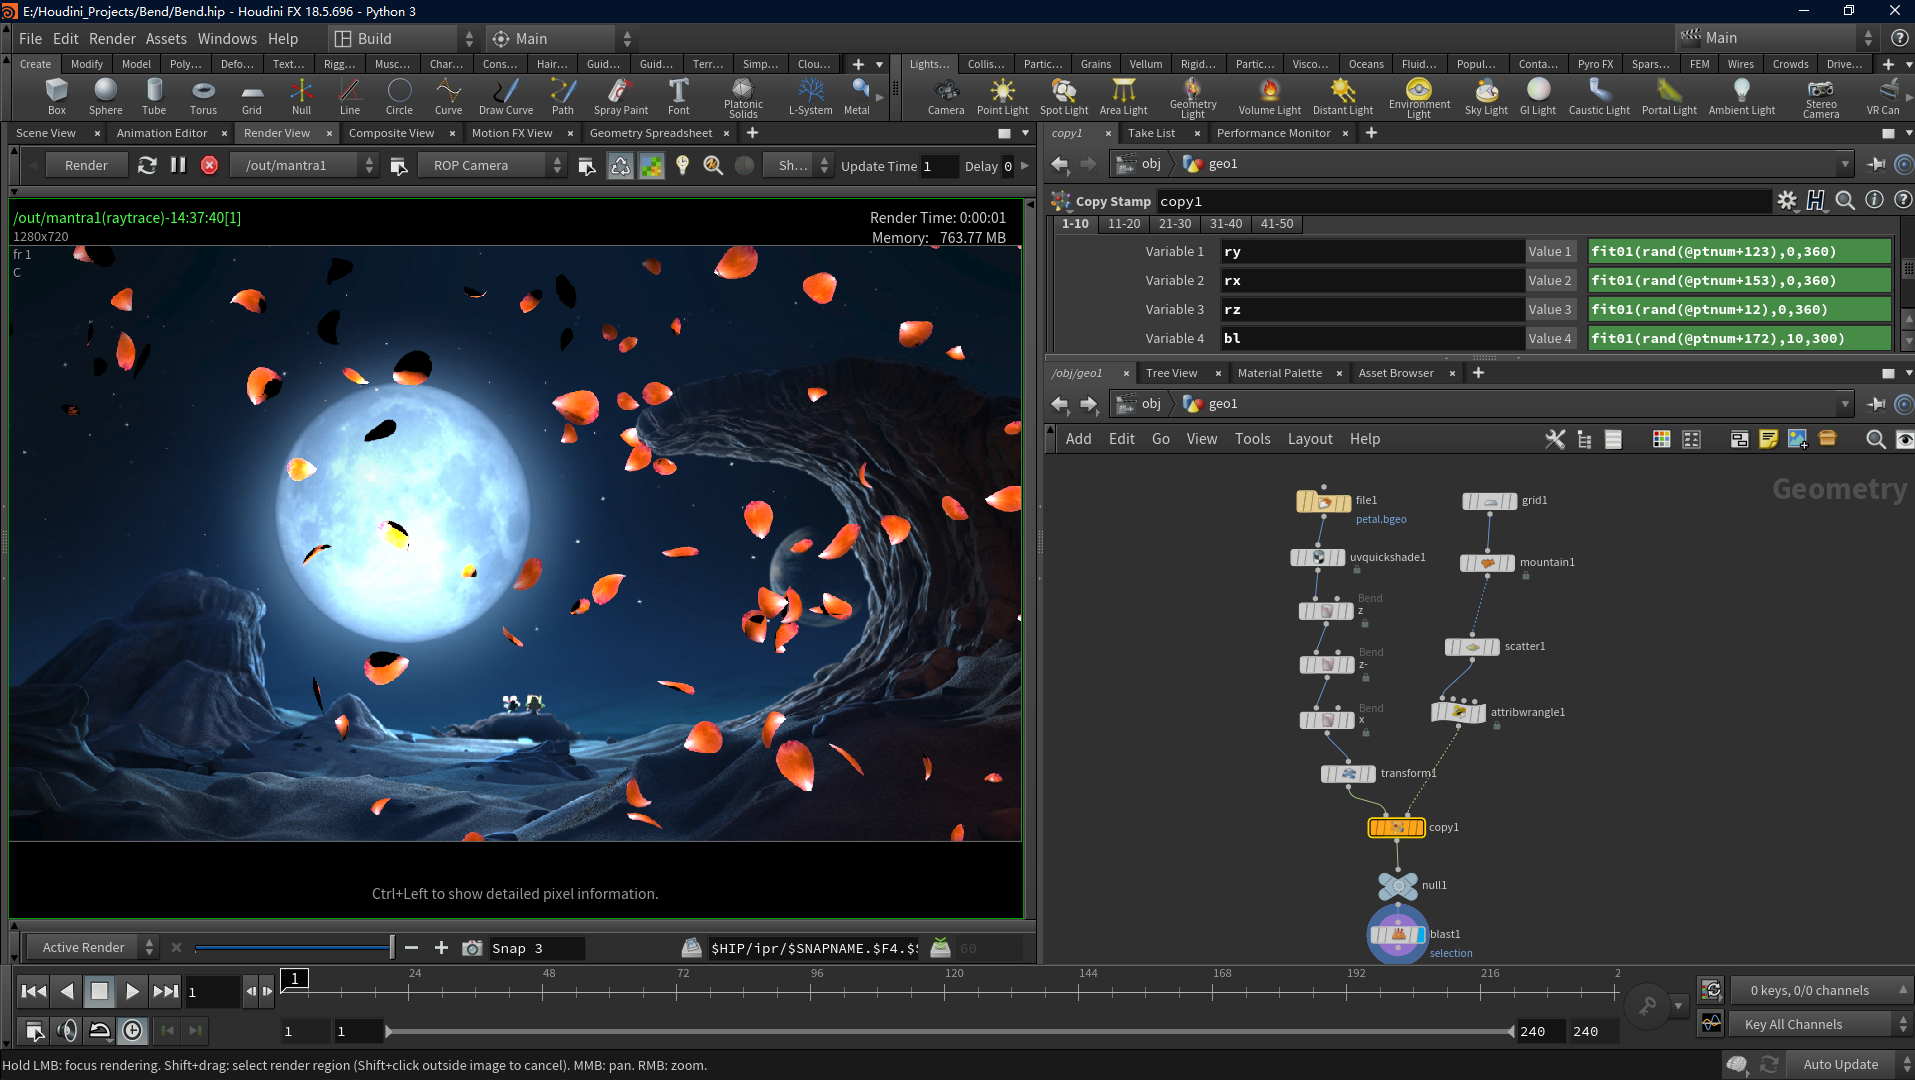
Task: Open network editor display options with wrench icon
Action: [1554, 439]
